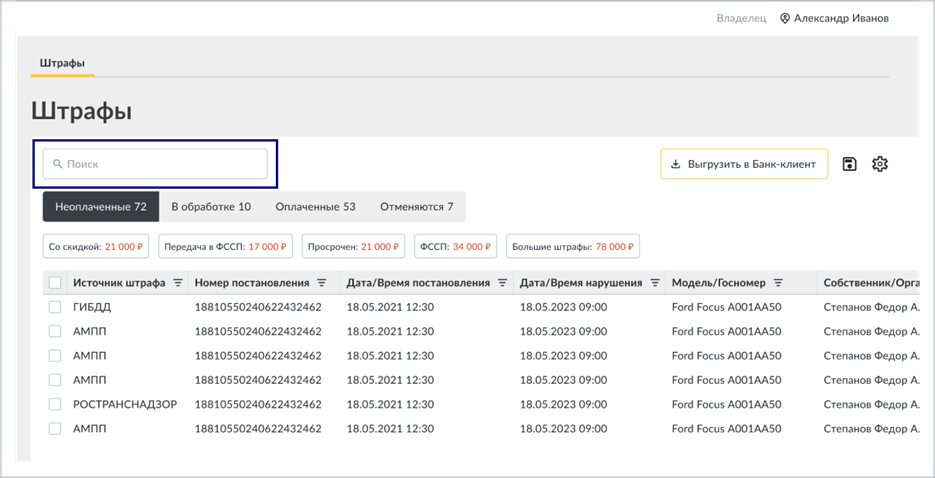Click the Штрафы page heading
The image size is (935, 478).
(81, 111)
